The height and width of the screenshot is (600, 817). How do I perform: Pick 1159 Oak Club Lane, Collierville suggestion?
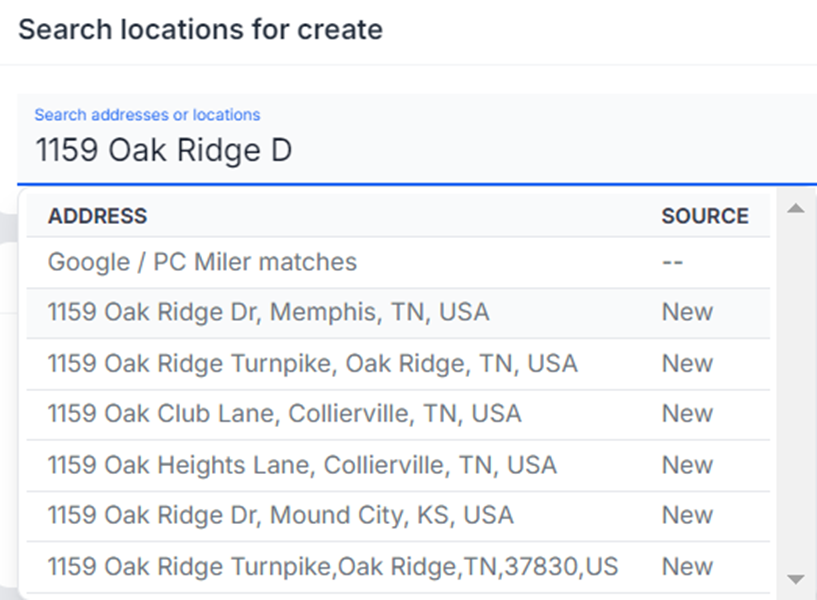(284, 414)
